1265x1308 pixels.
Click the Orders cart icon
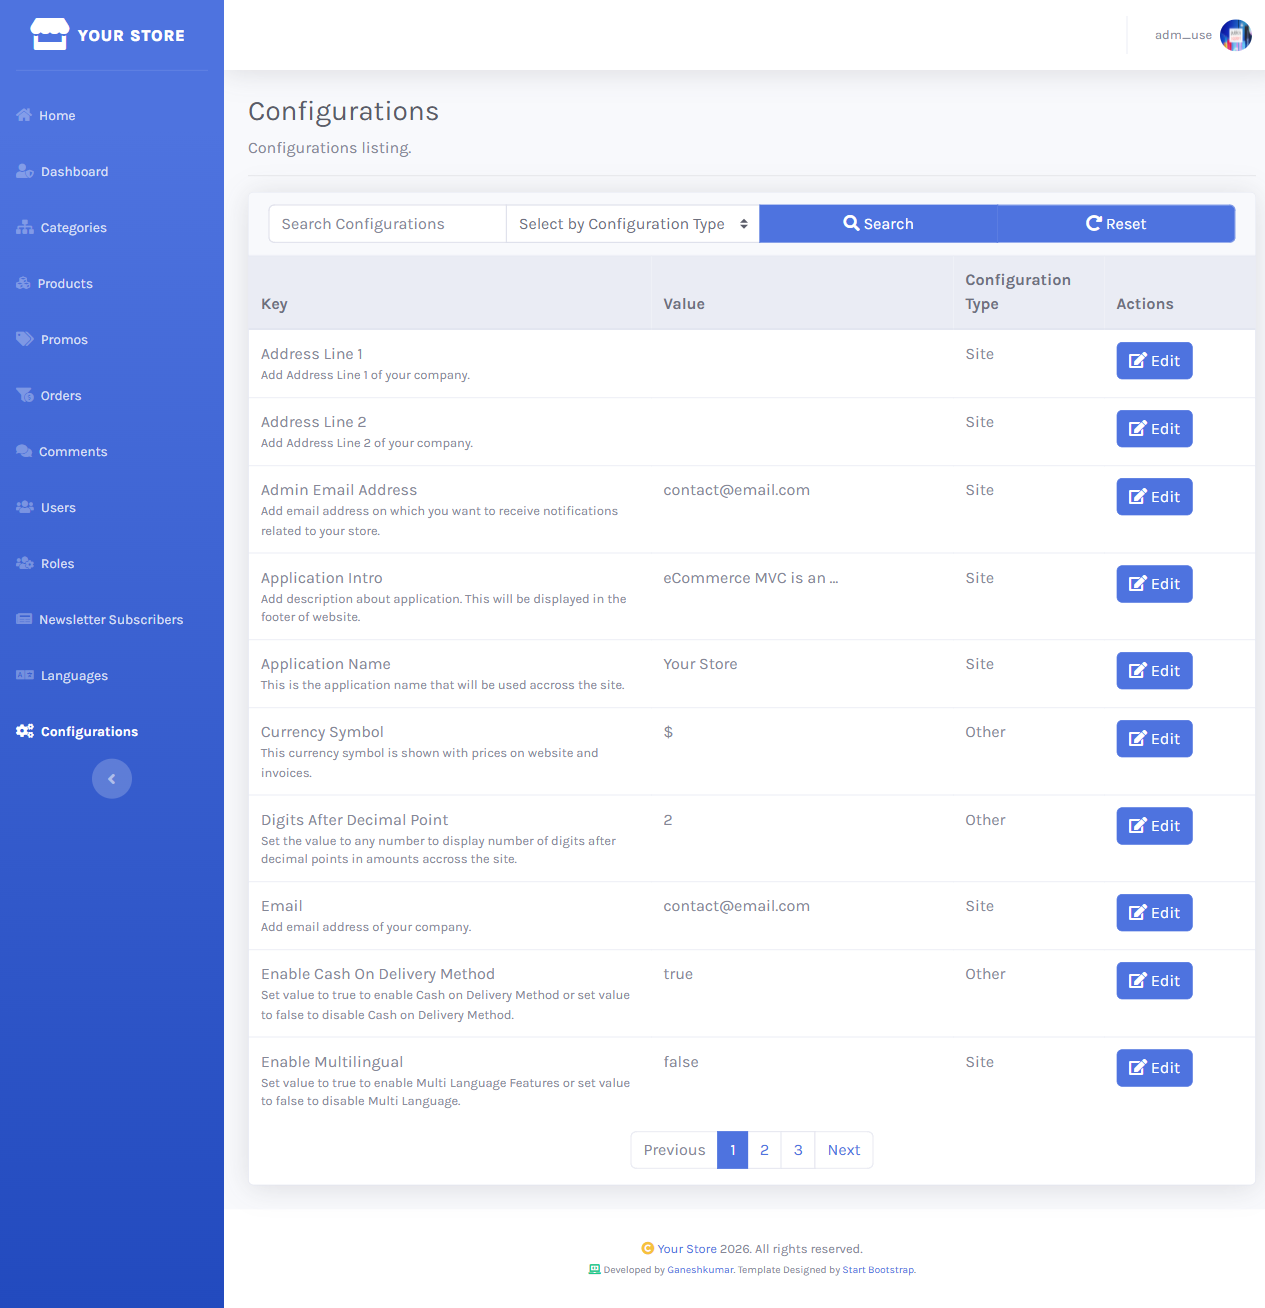click(25, 395)
